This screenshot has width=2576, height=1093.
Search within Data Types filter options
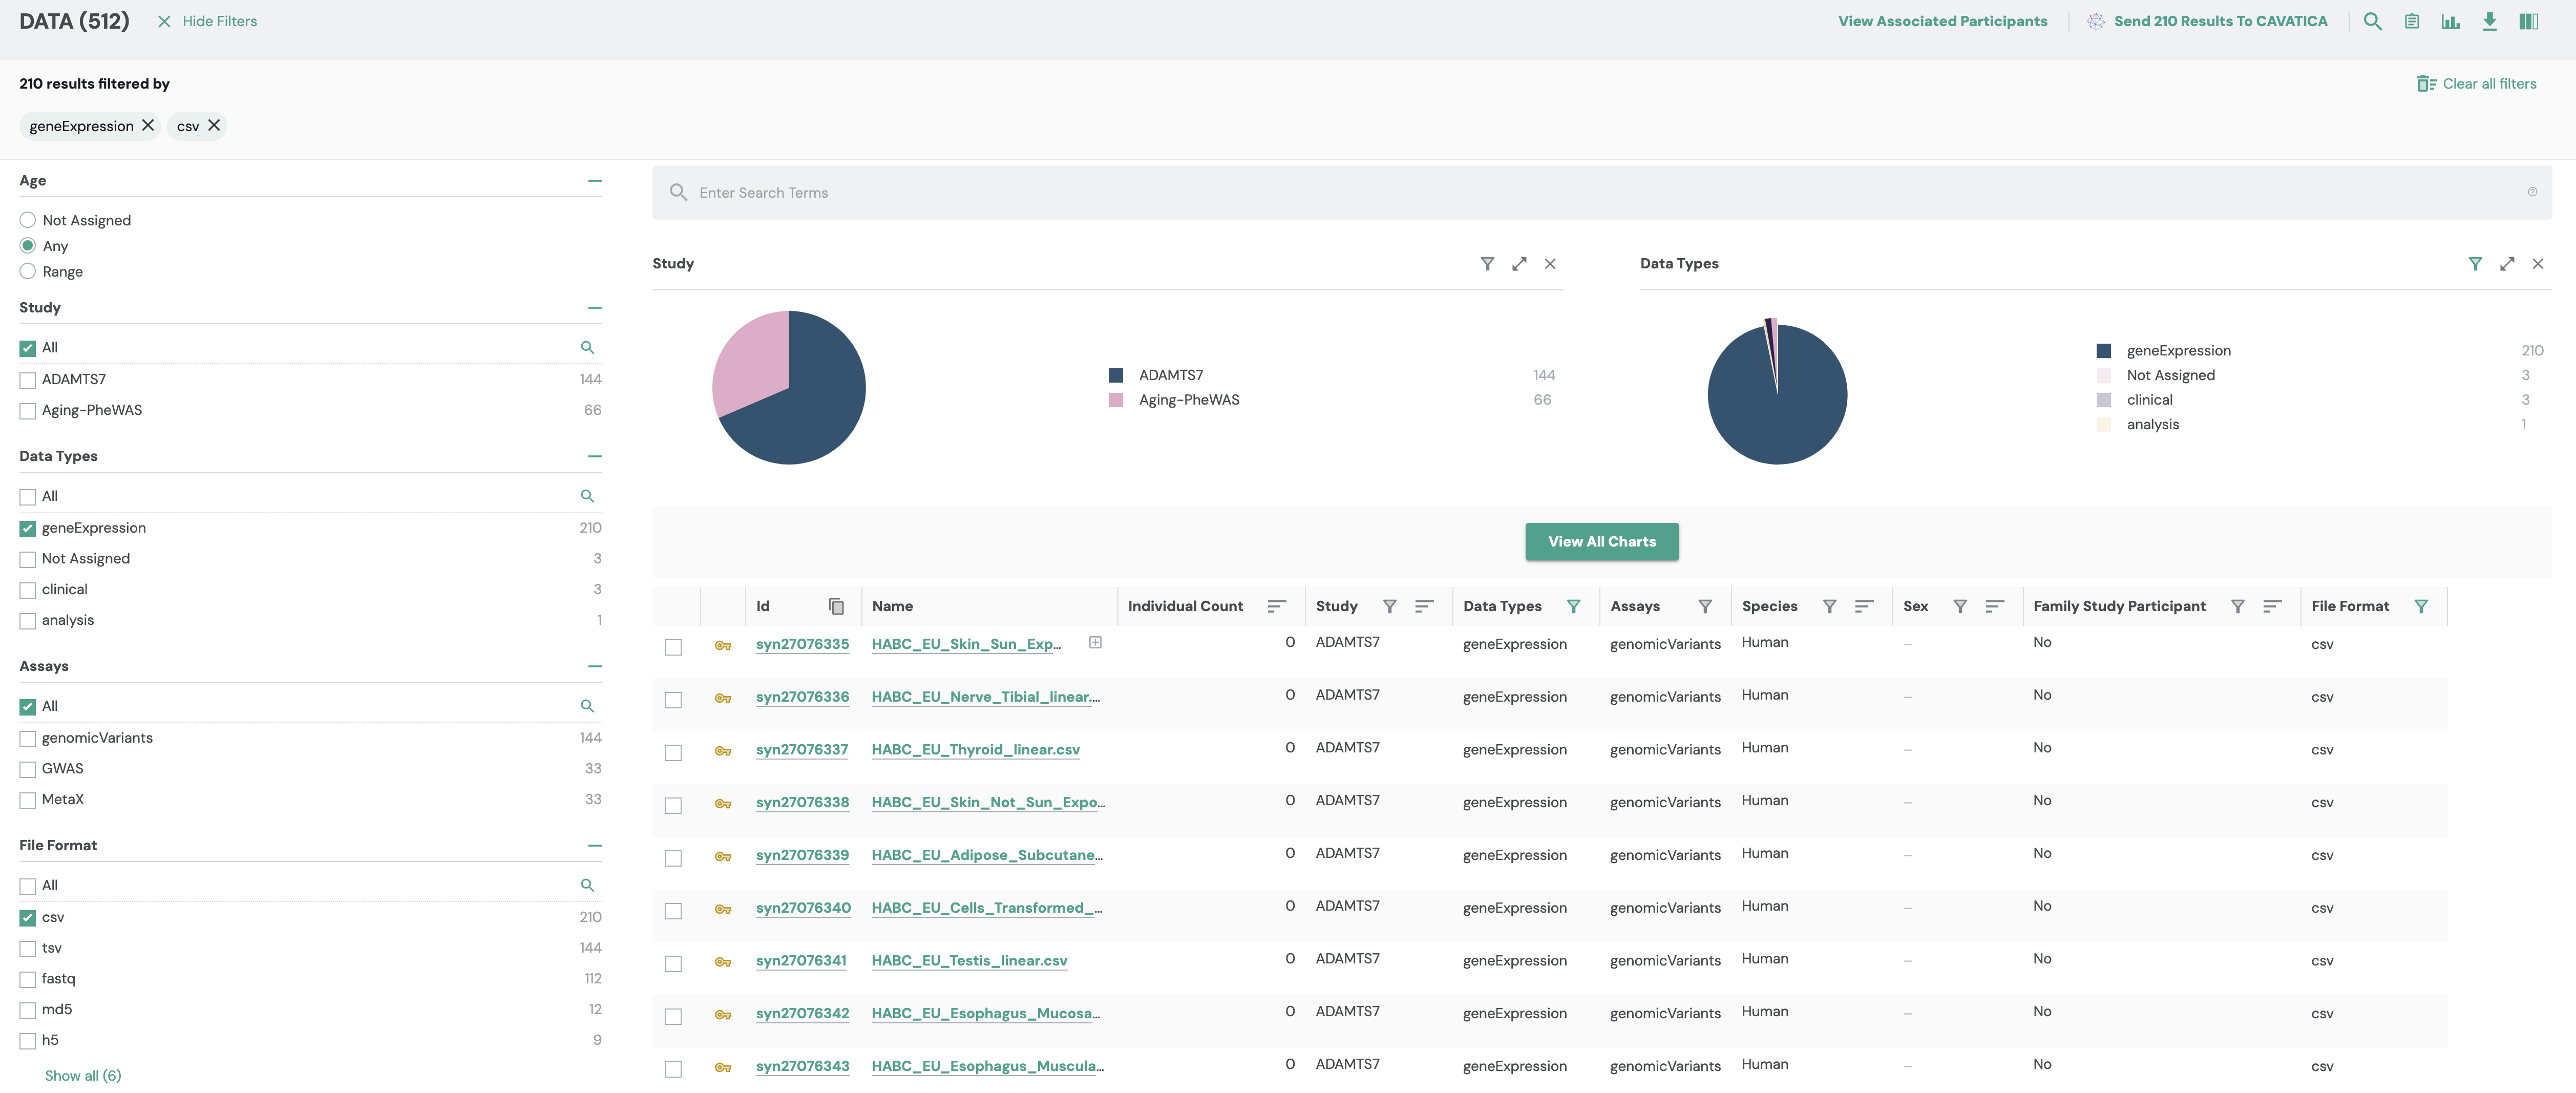pos(587,496)
